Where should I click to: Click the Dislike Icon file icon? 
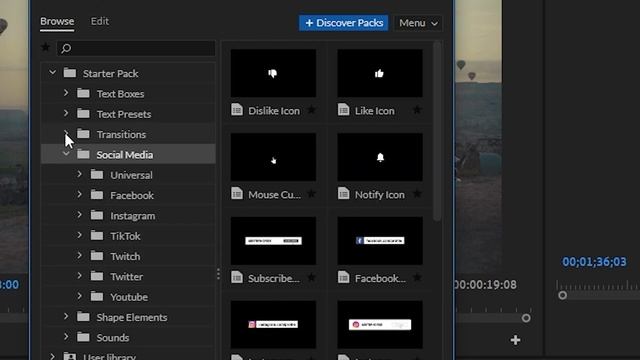pyautogui.click(x=237, y=110)
